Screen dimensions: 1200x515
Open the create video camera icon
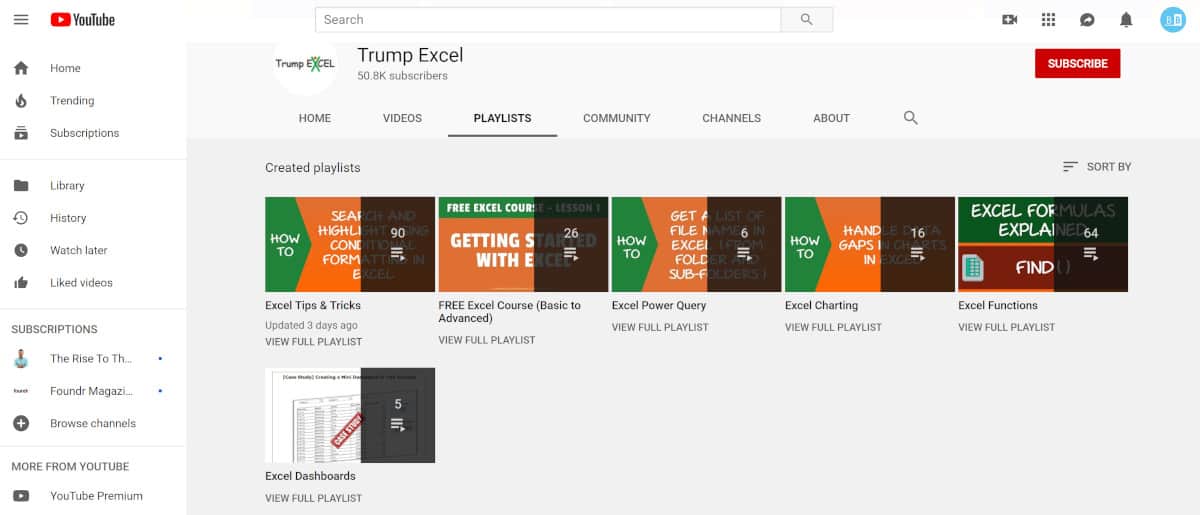[x=1009, y=19]
